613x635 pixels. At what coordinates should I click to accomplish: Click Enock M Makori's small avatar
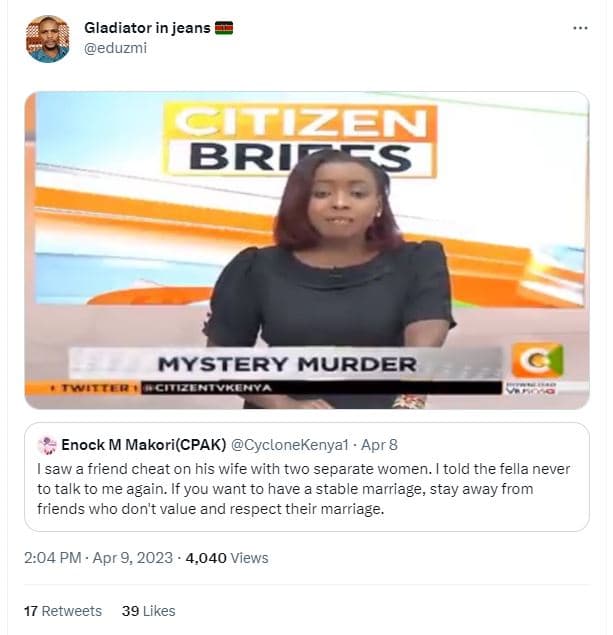click(x=47, y=445)
